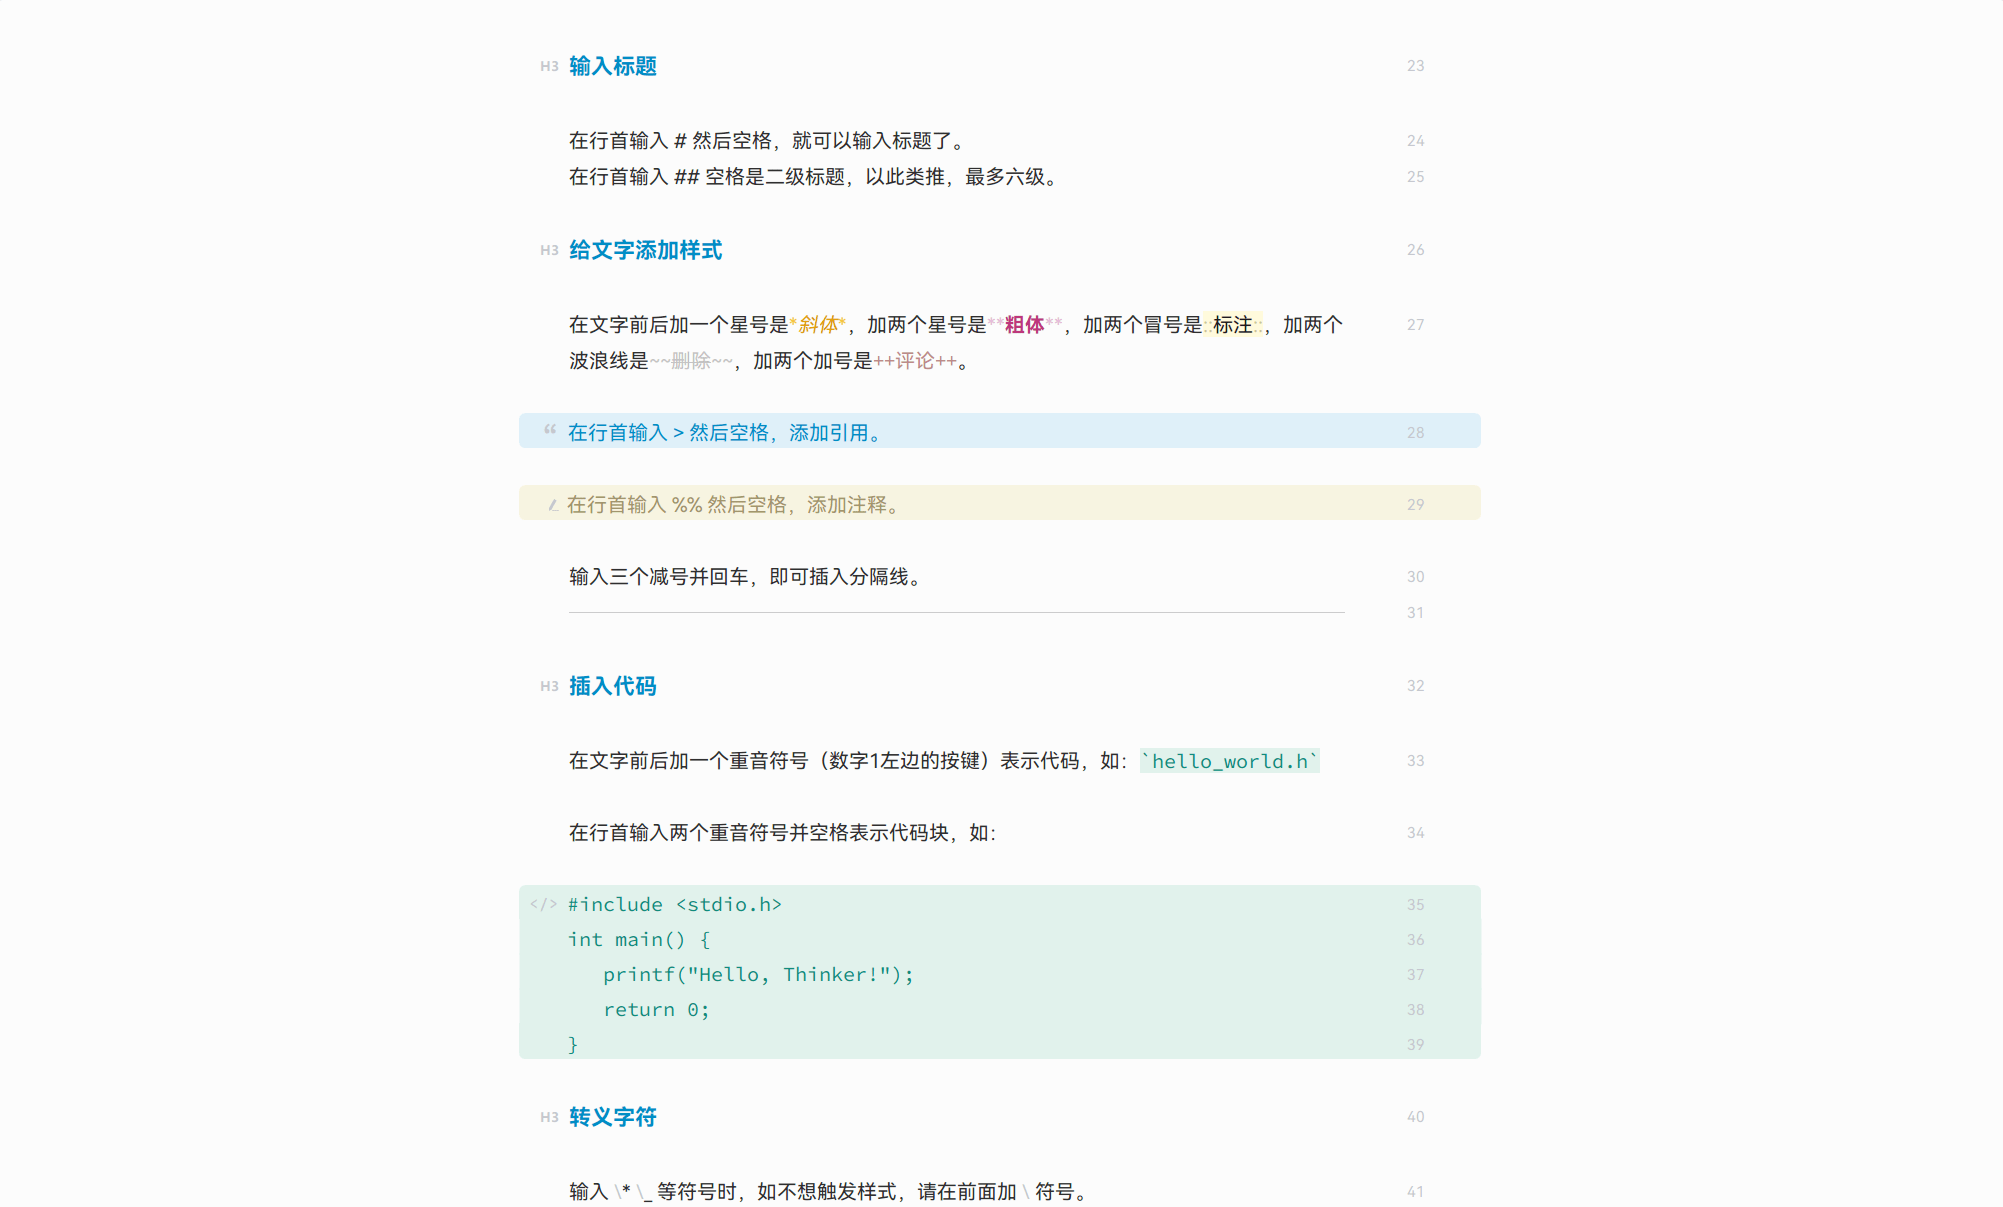Click the code line printf("Hello, Thinker!");
The height and width of the screenshot is (1207, 2003).
(x=758, y=974)
